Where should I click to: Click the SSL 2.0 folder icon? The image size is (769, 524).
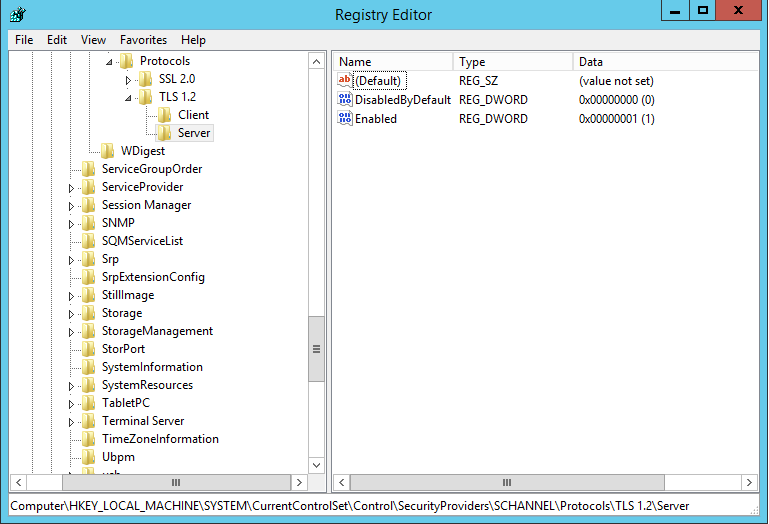[146, 79]
